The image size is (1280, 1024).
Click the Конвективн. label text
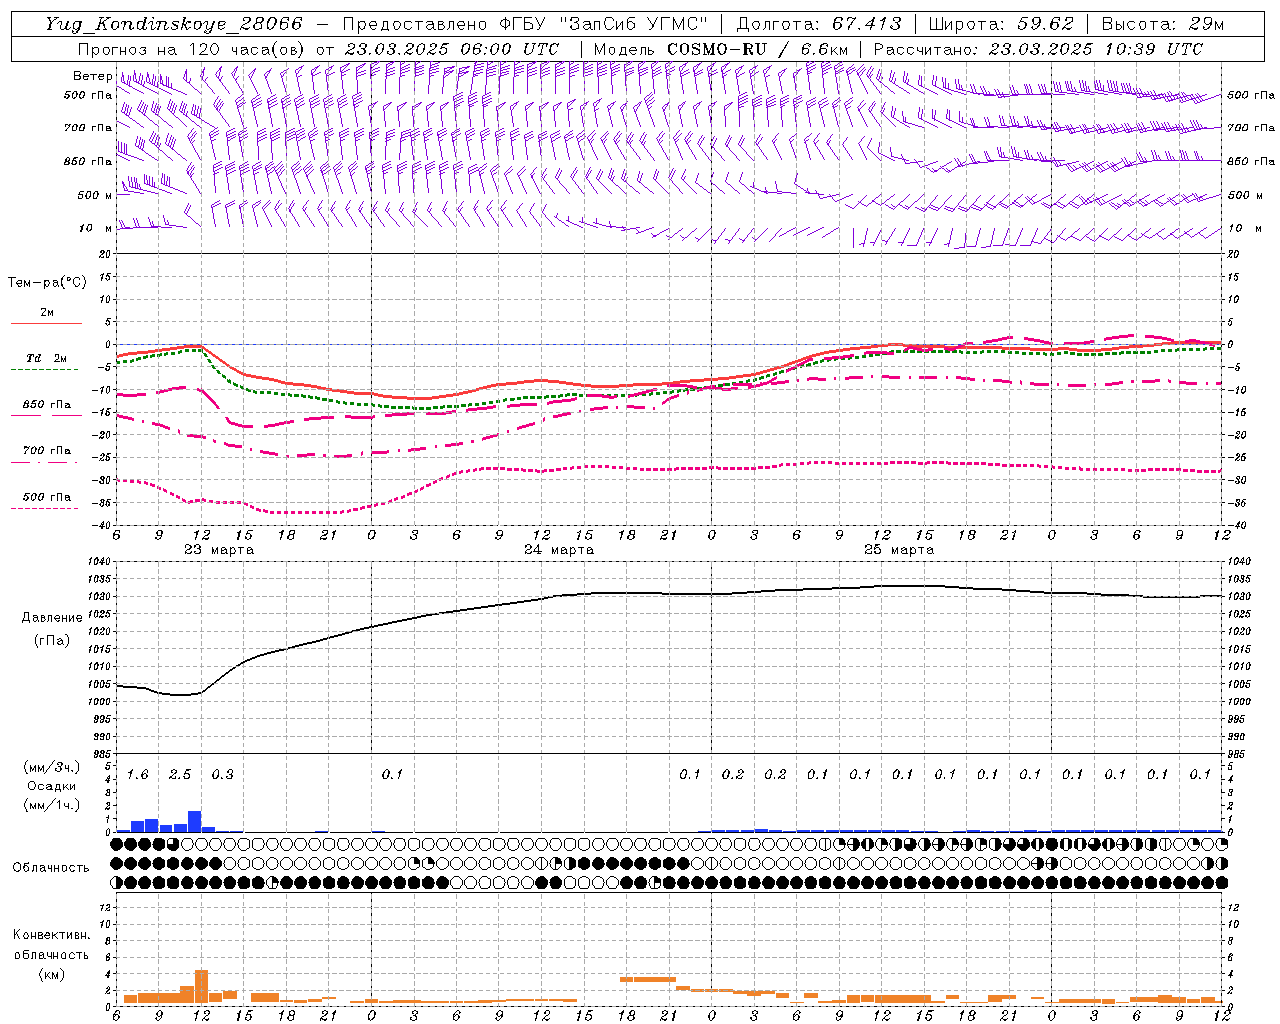pyautogui.click(x=51, y=935)
